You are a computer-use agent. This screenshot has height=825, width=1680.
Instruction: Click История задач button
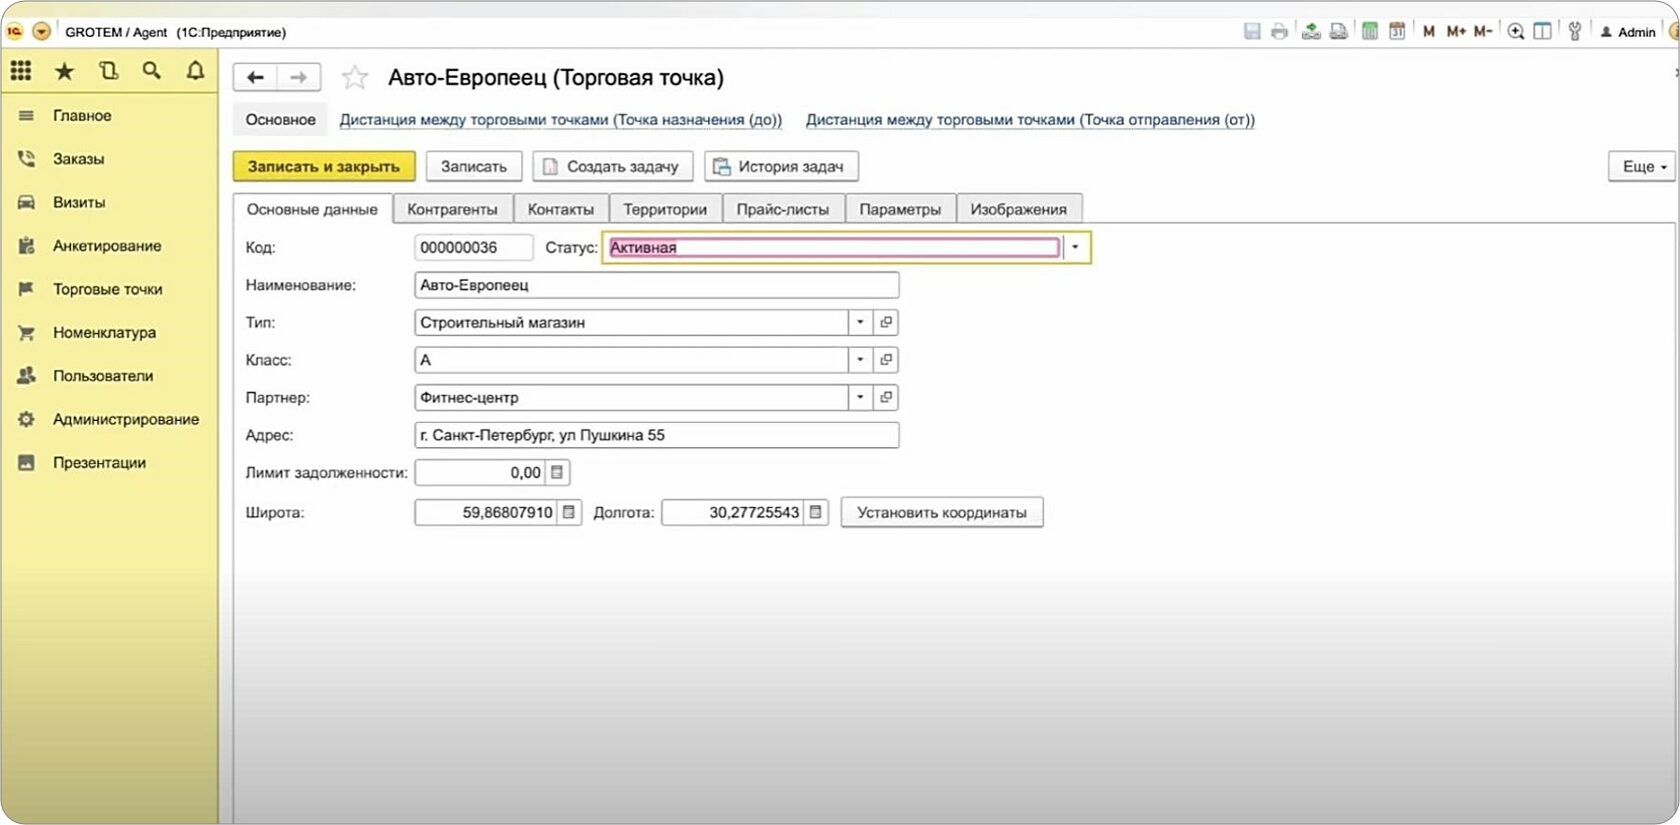click(781, 167)
